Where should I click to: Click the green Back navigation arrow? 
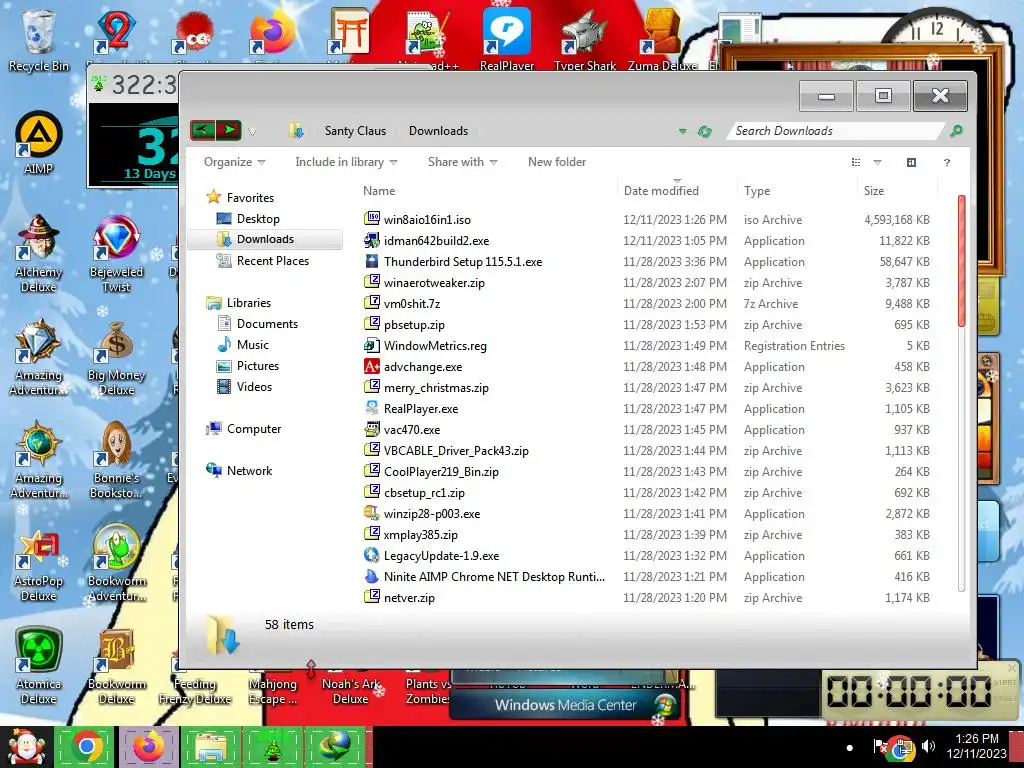[202, 130]
